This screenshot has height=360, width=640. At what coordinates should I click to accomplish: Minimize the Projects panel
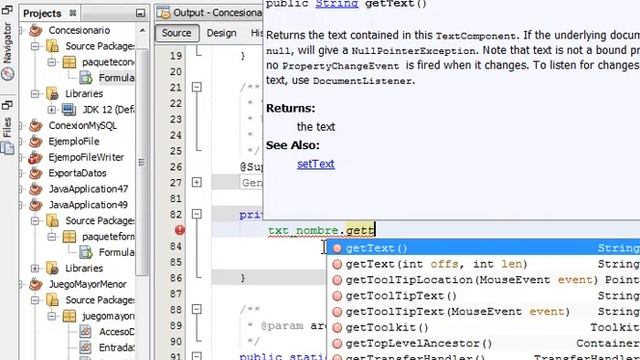140,13
